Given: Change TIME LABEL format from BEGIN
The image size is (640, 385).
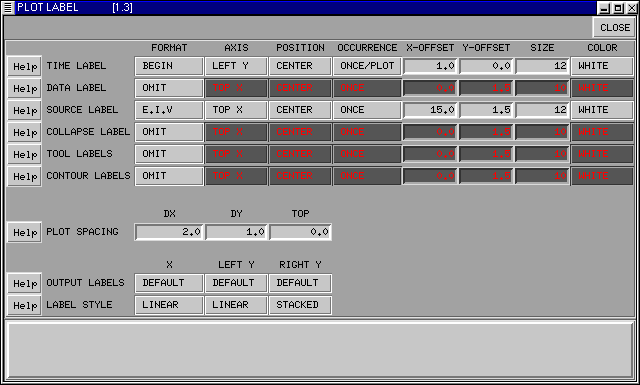Looking at the screenshot, I should pos(169,66).
